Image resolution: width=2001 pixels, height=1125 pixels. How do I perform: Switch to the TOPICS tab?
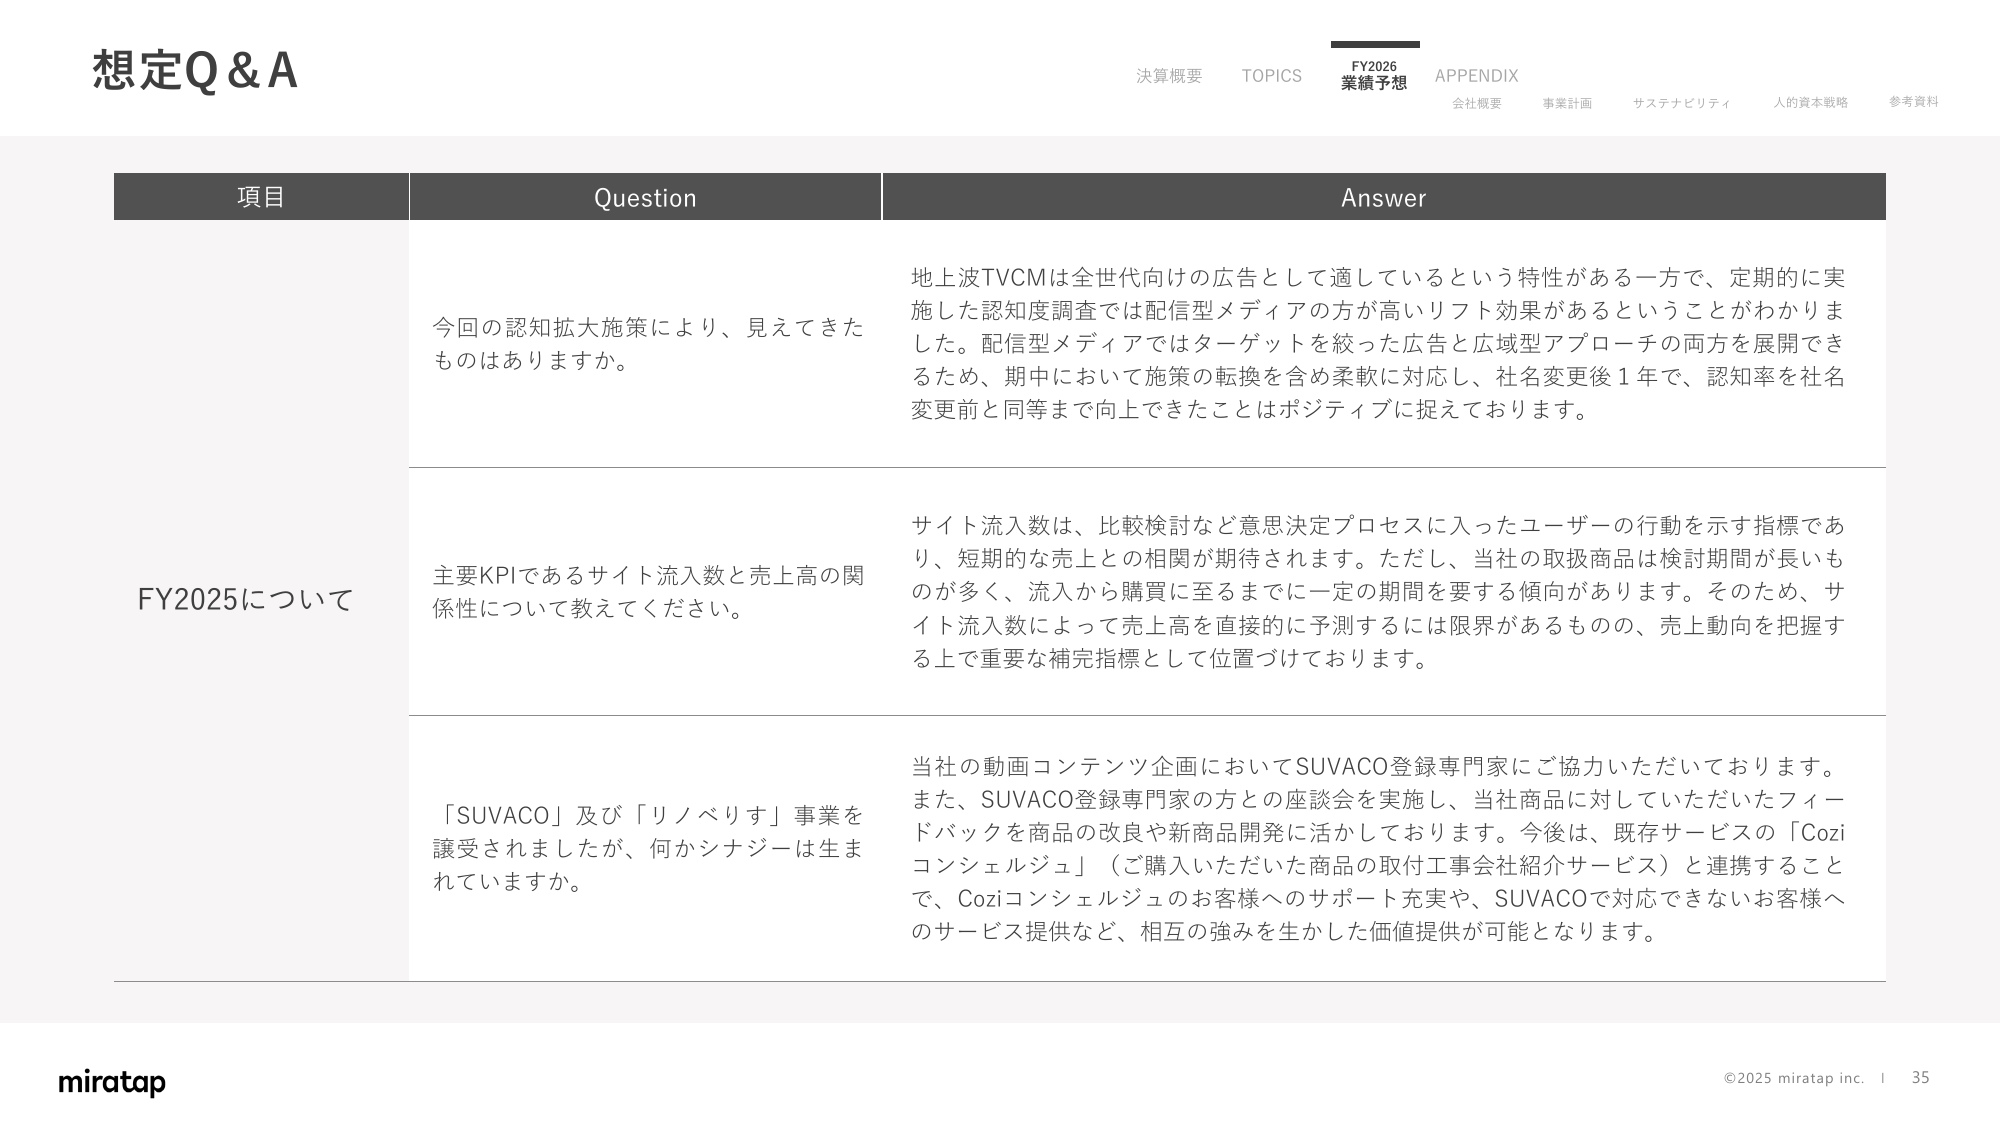tap(1271, 76)
